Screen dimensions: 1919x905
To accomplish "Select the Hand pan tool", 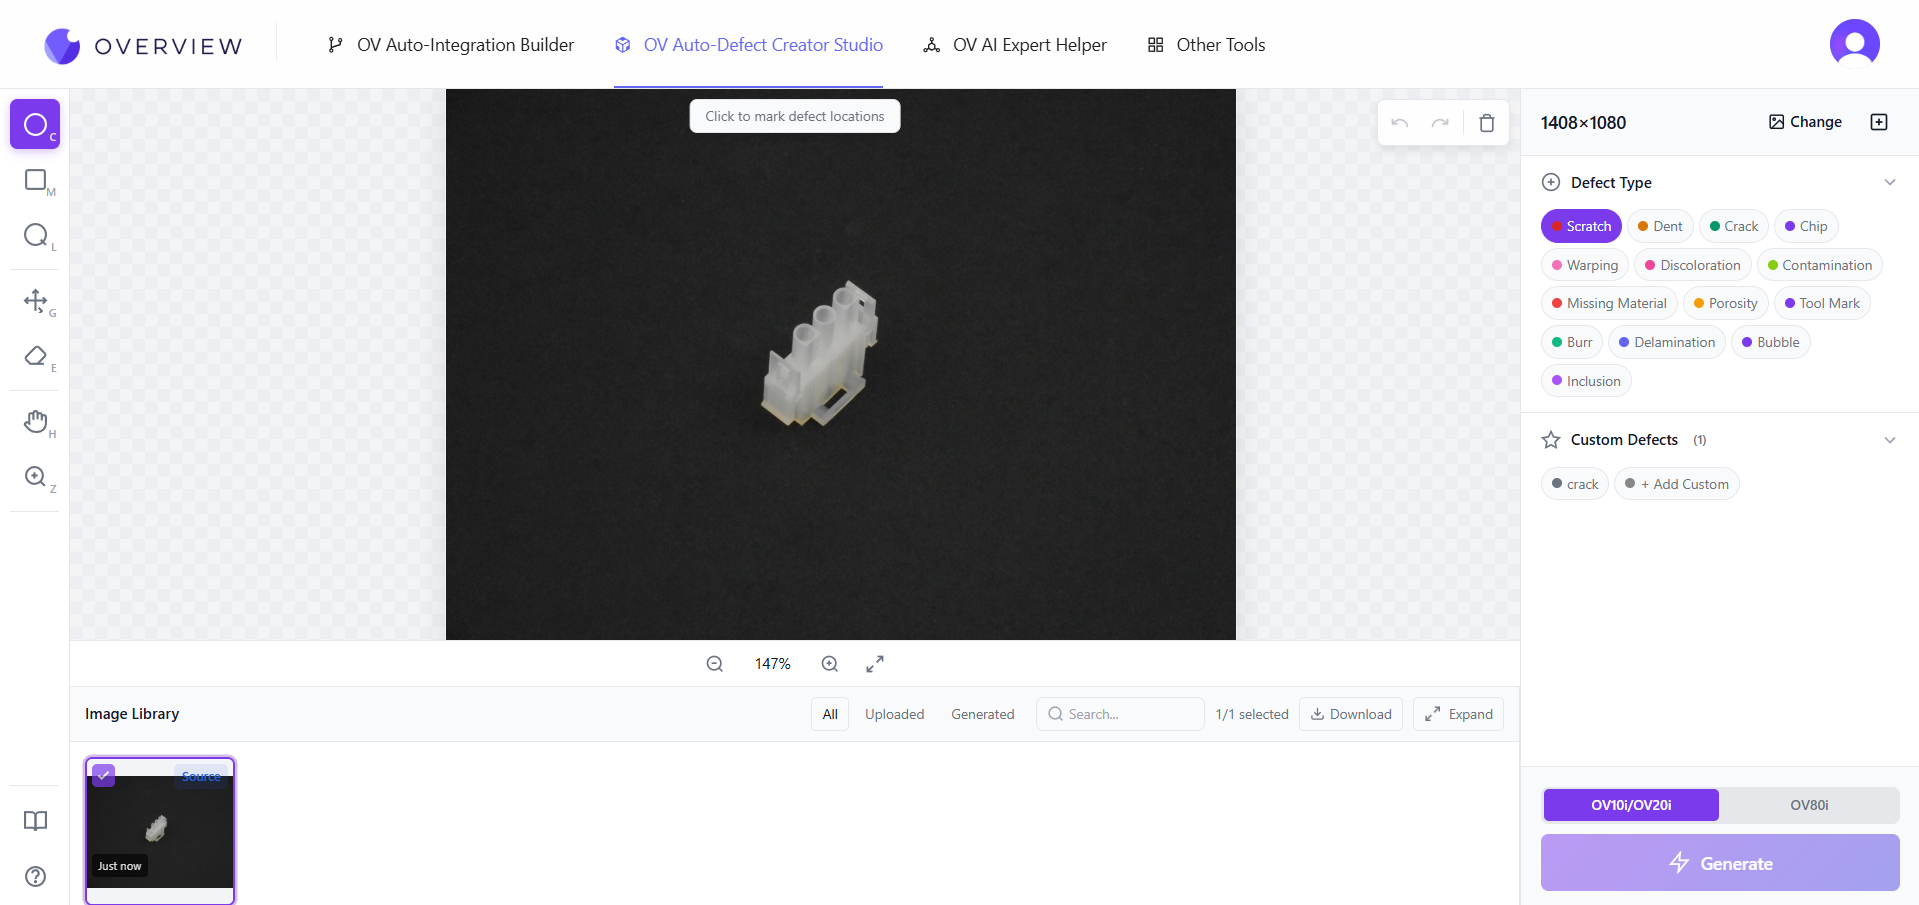I will 35,421.
